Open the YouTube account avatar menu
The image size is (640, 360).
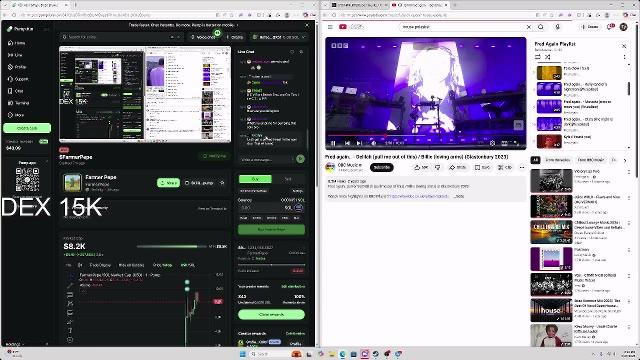pos(623,27)
